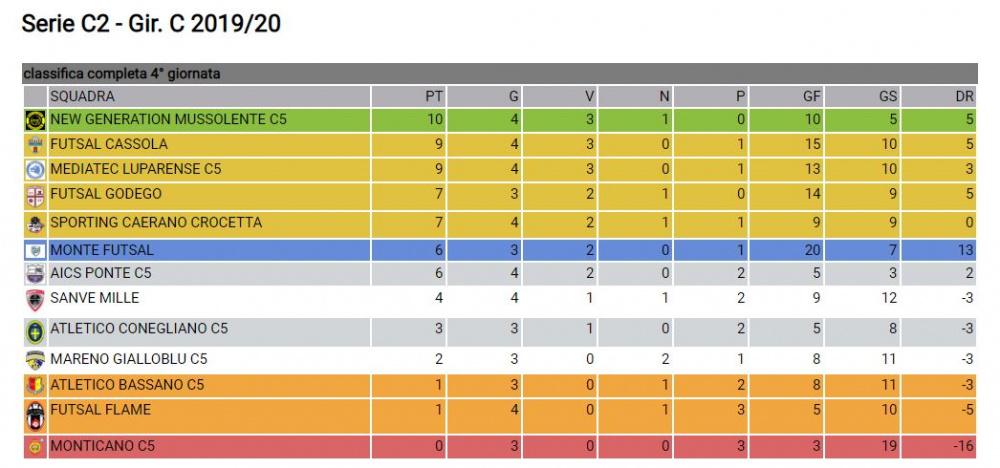Screen dimensions: 1000x468
Task: Open AICS Ponte C5 team link
Action: (x=101, y=274)
